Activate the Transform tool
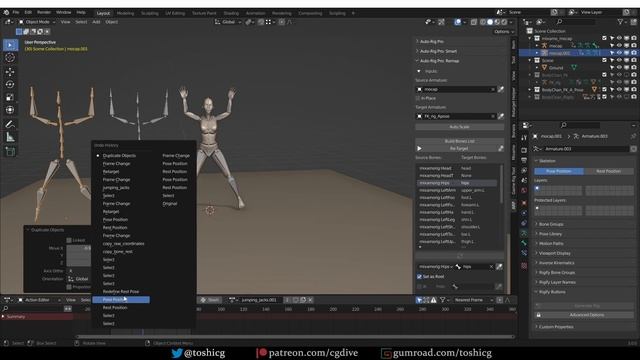 10,110
